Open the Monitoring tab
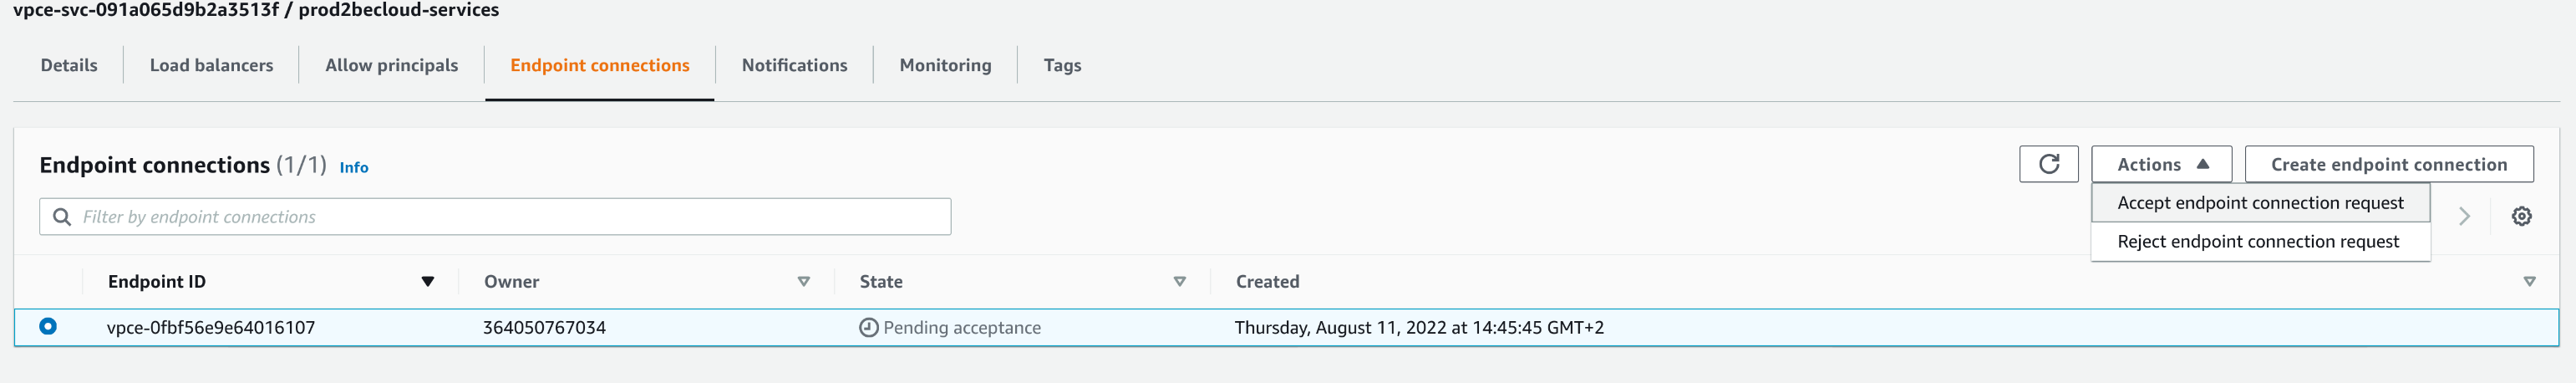 [x=945, y=65]
